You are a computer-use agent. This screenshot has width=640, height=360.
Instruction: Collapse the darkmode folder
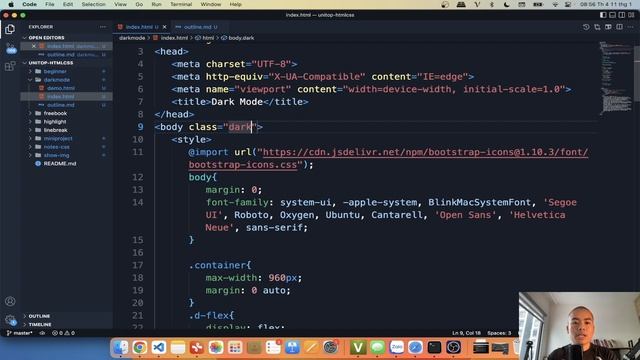point(57,80)
